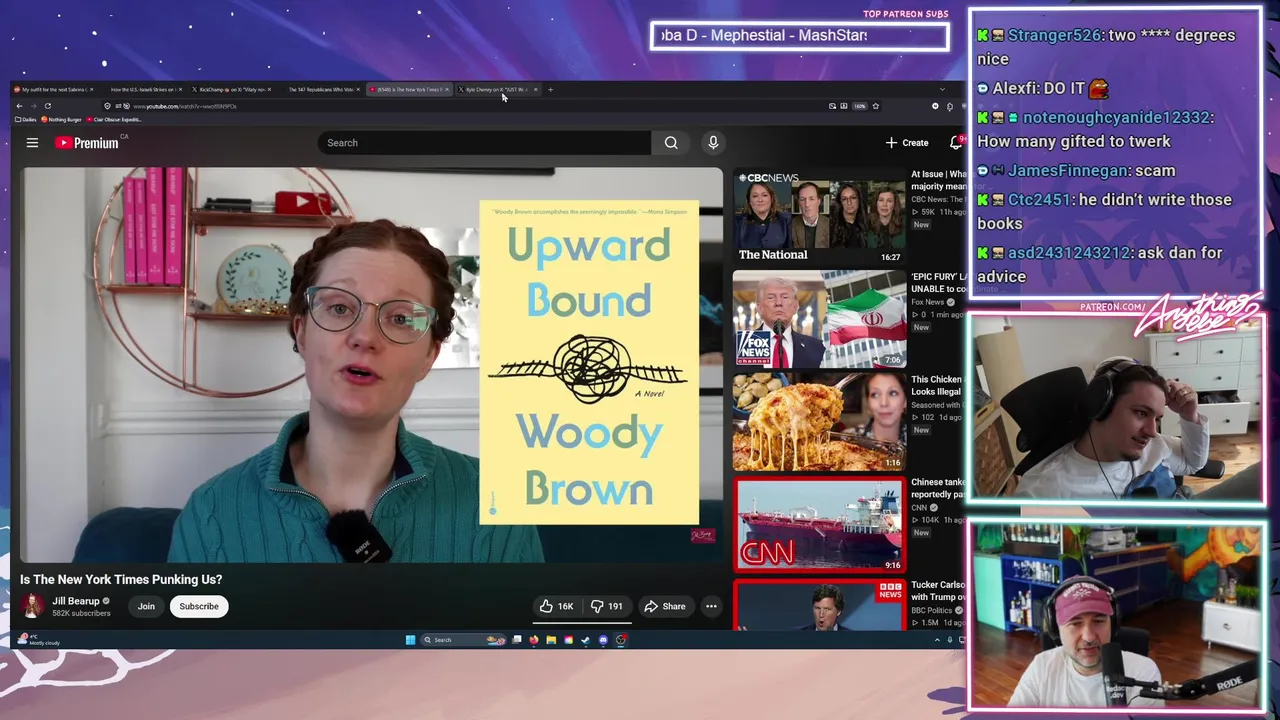The image size is (1280, 720).
Task: Open Steam from the taskbar
Action: click(586, 640)
